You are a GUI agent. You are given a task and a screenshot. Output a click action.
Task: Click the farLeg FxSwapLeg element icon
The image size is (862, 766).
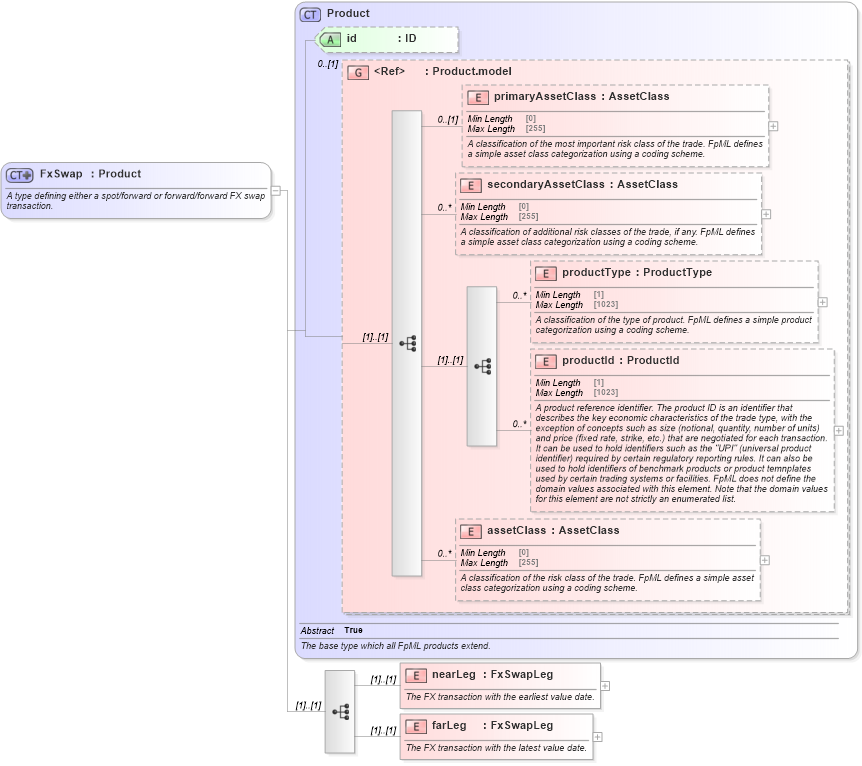pos(417,726)
